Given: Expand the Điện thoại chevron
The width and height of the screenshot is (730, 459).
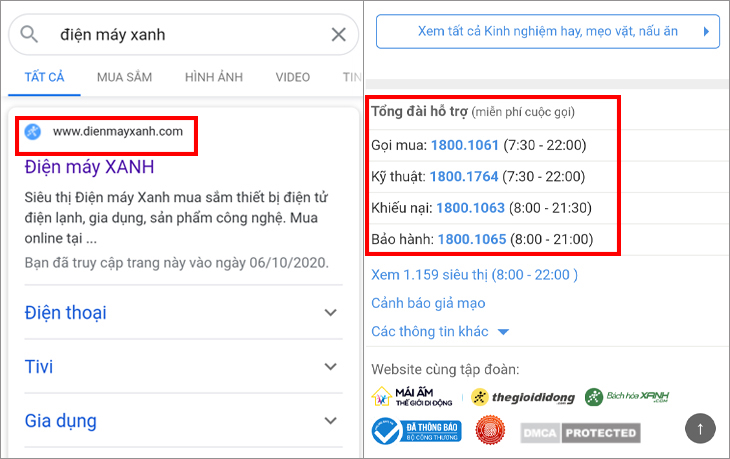Looking at the screenshot, I should 331,312.
